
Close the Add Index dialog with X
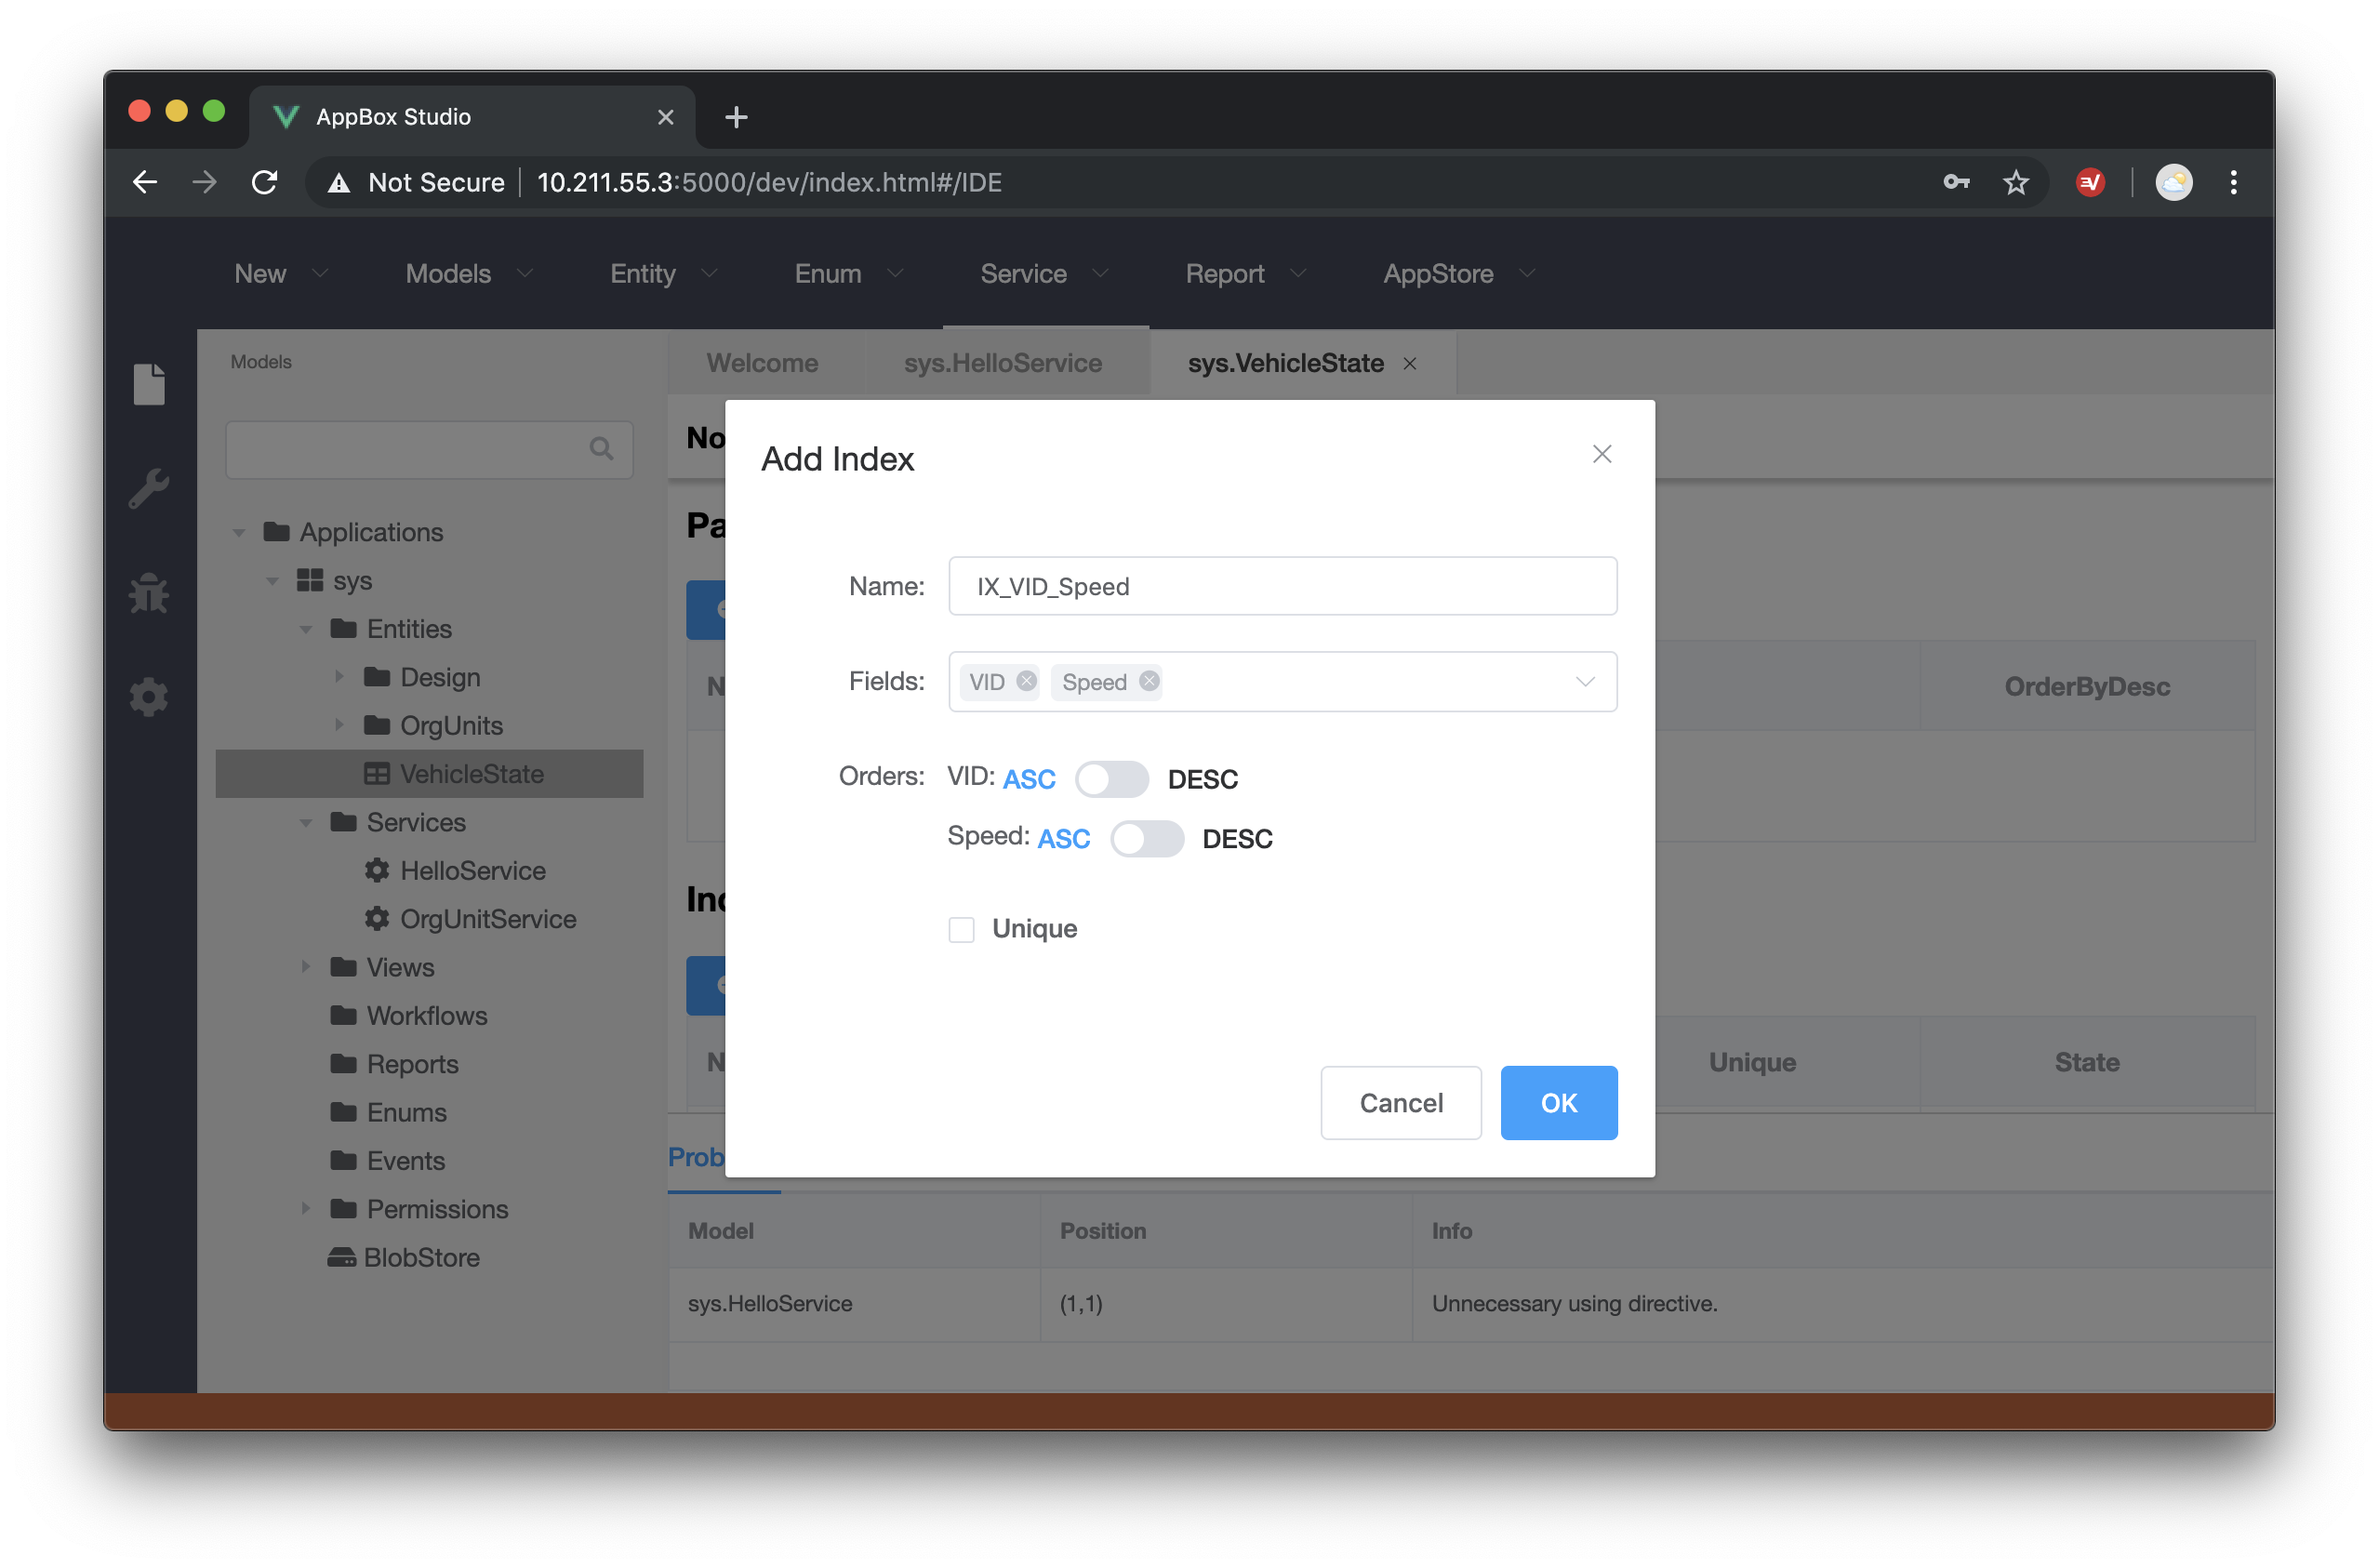click(1601, 454)
